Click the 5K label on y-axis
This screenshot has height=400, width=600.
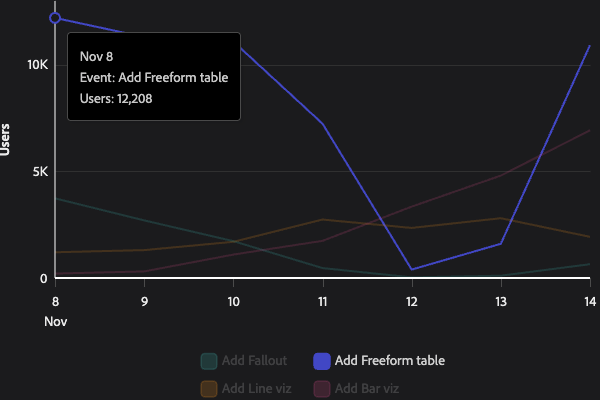pos(40,172)
